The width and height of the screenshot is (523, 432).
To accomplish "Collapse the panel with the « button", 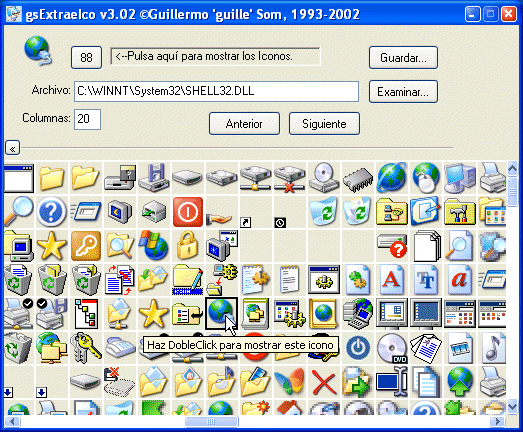I will 13,148.
